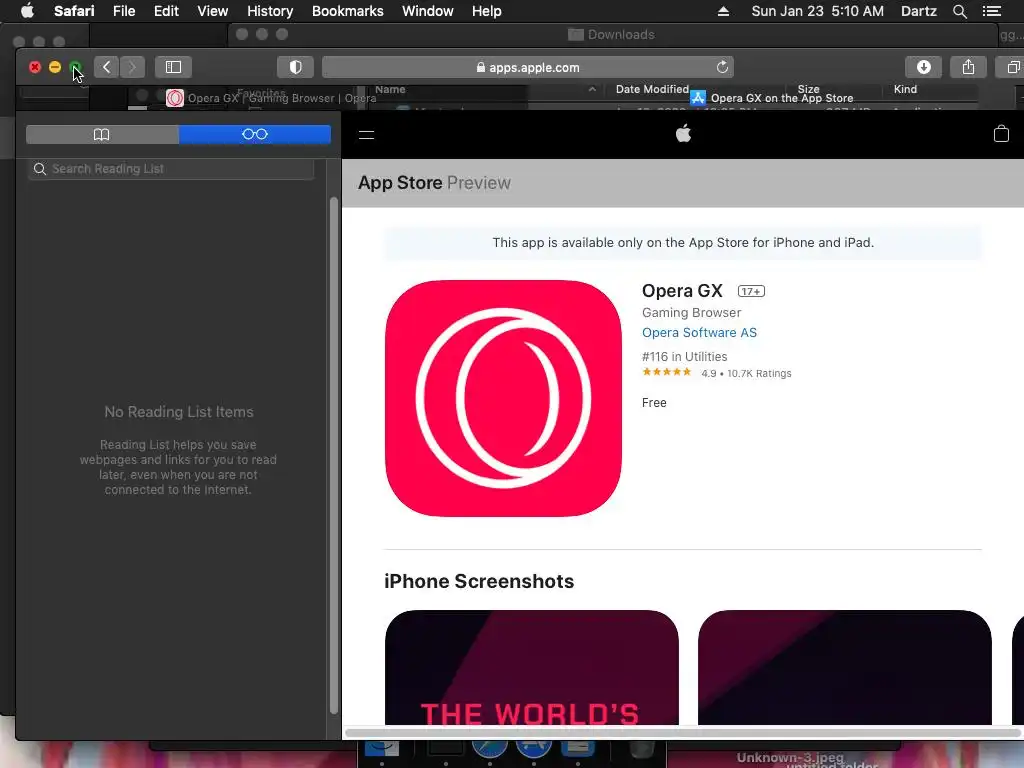This screenshot has width=1024, height=768.
Task: Sort by Kind column in the Downloads window
Action: click(x=905, y=89)
